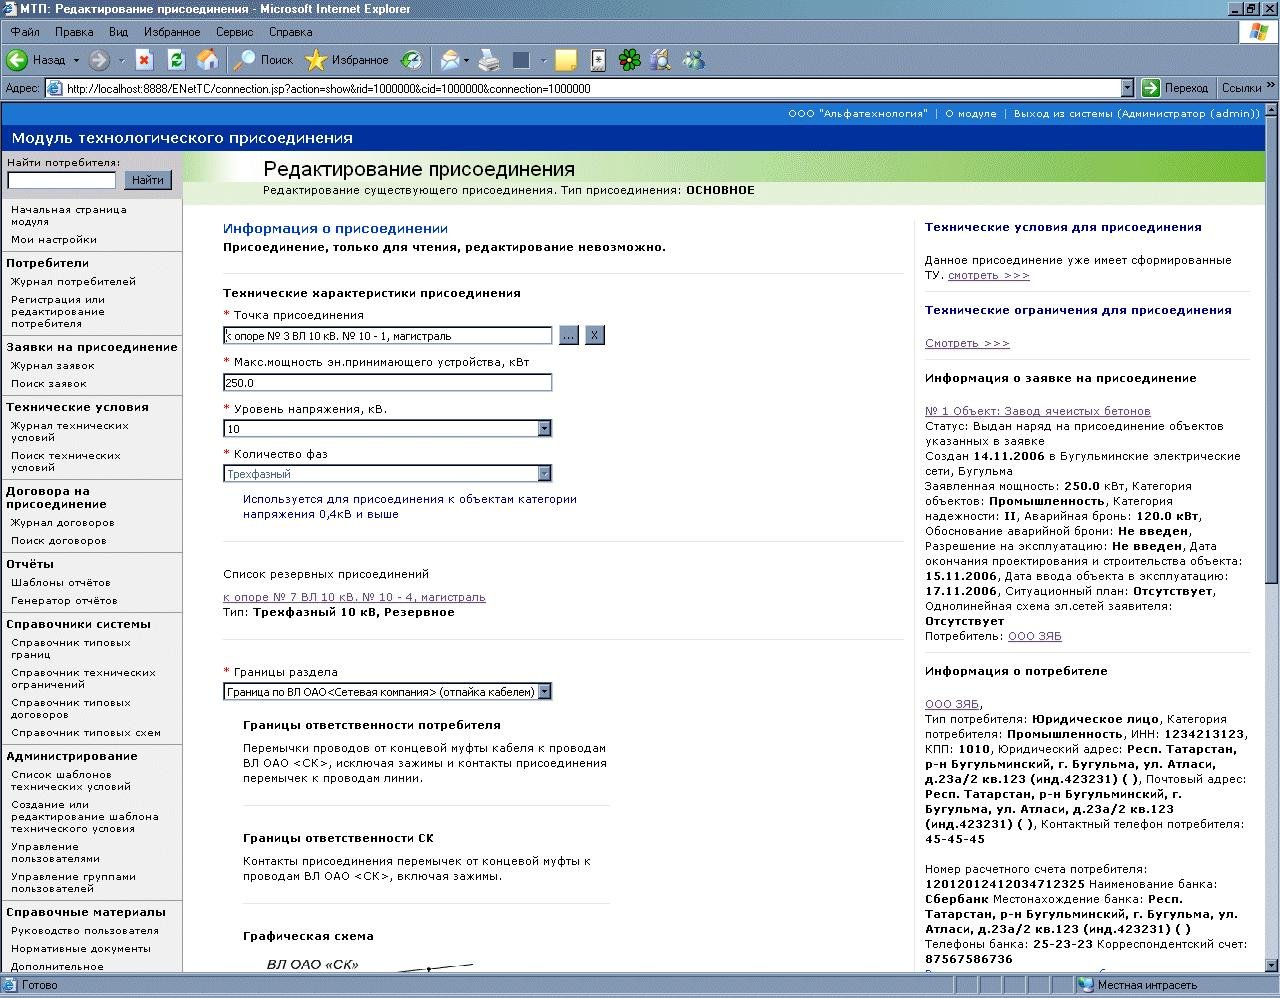Click the page vertical scrollbar down arrow
This screenshot has width=1280, height=998.
pyautogui.click(x=1271, y=965)
